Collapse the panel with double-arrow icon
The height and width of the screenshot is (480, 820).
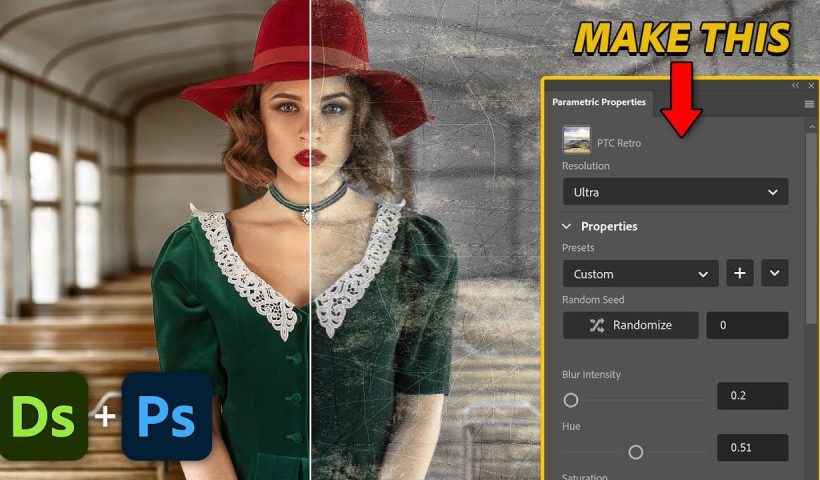[x=796, y=86]
